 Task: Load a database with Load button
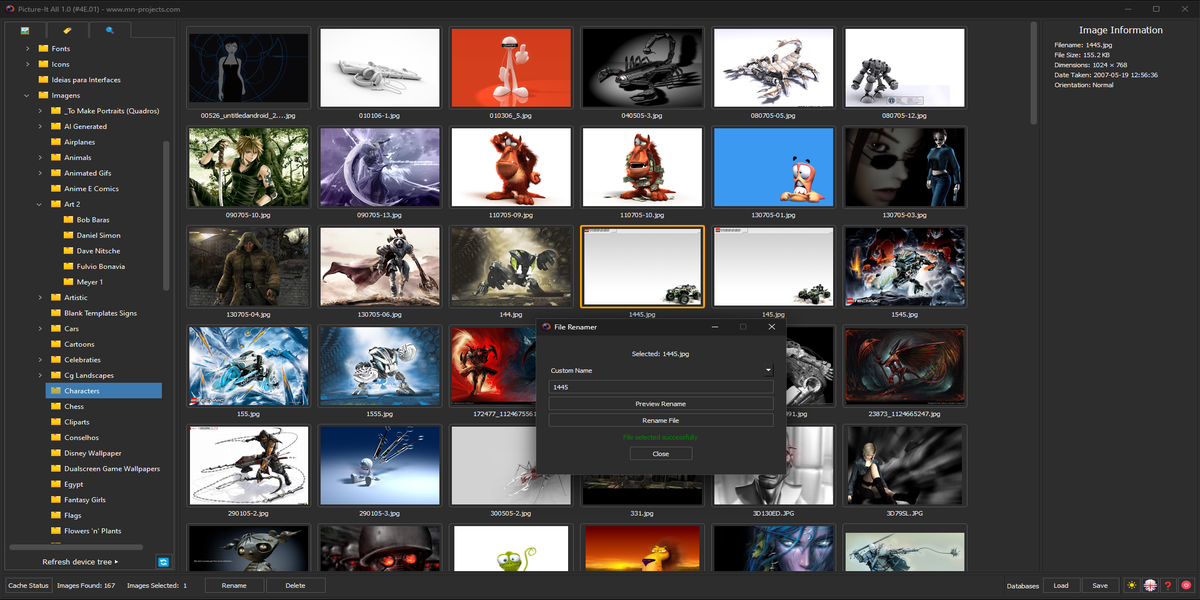pos(1061,585)
